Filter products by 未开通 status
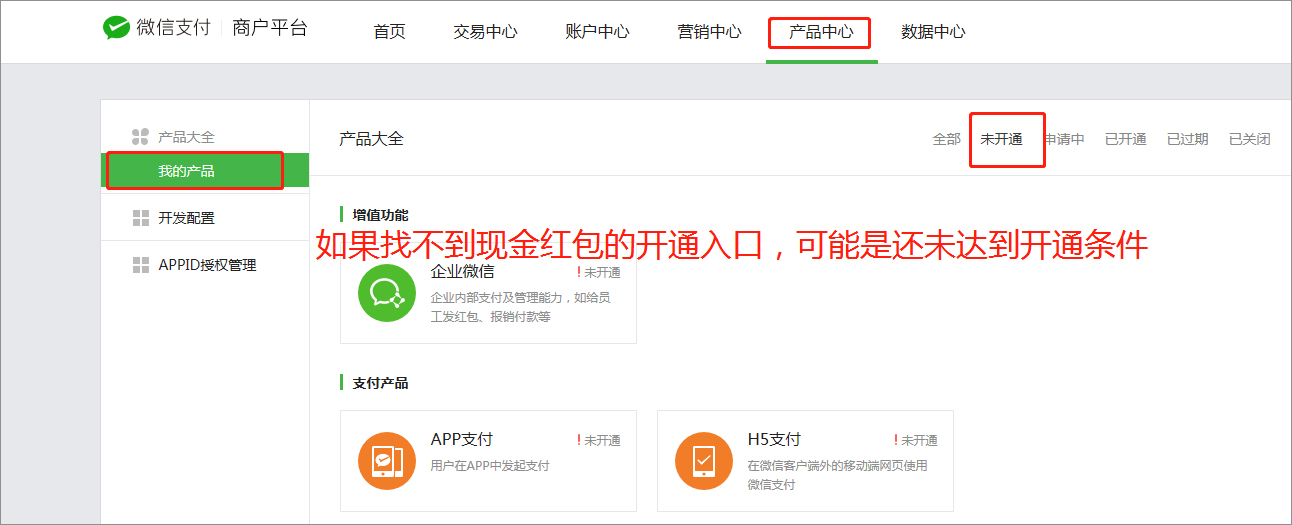This screenshot has width=1292, height=525. click(x=1001, y=139)
